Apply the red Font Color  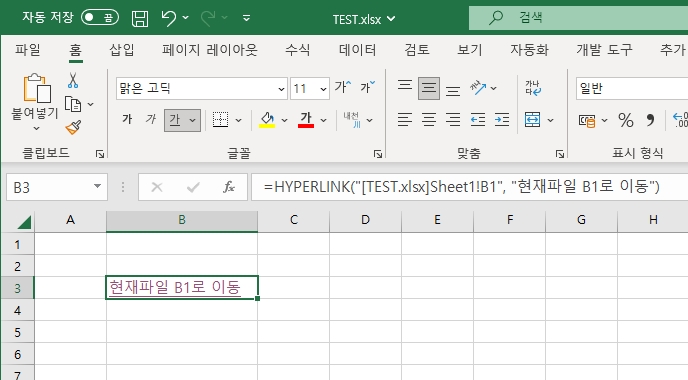click(x=306, y=119)
